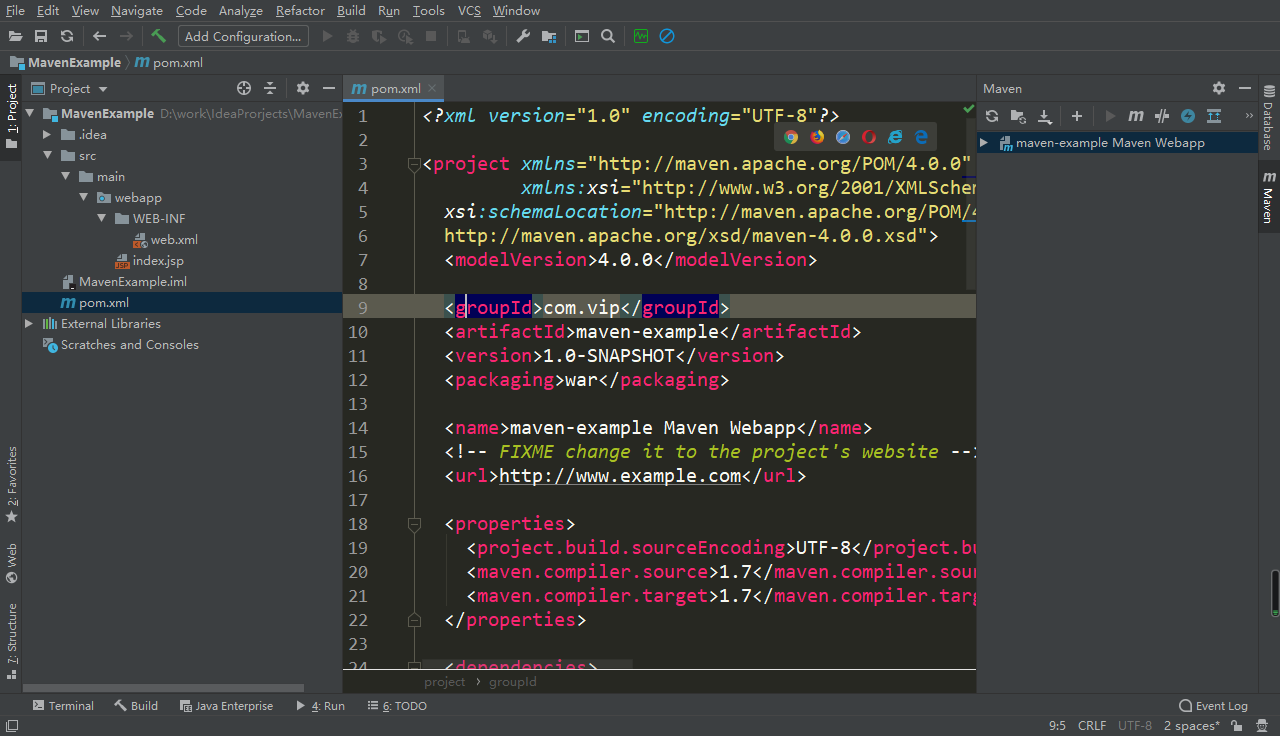Navigate back with the left arrow icon
This screenshot has width=1280, height=736.
99,36
